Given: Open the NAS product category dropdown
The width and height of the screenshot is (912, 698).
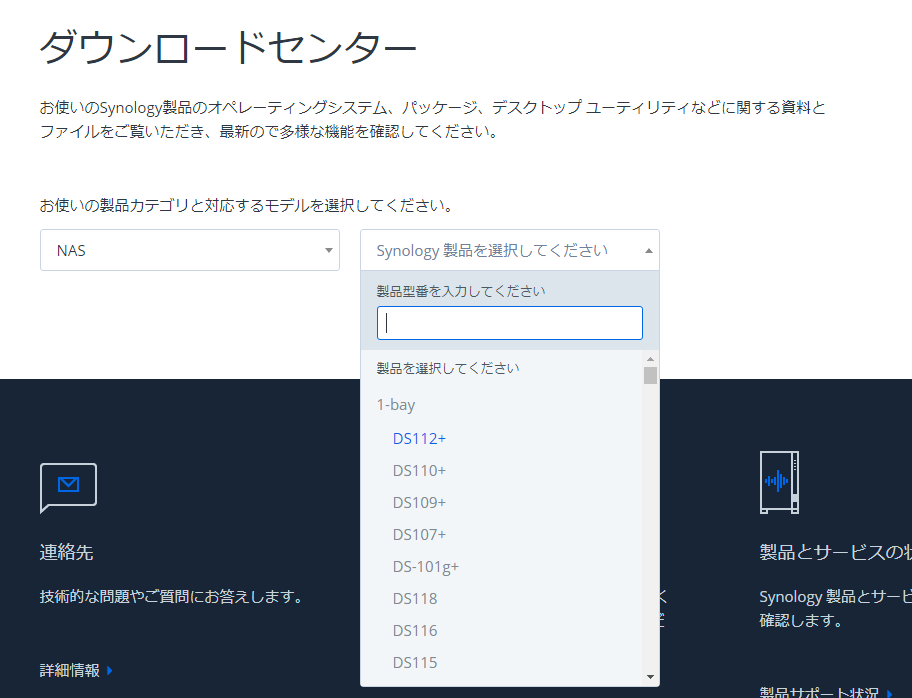Looking at the screenshot, I should (x=190, y=250).
